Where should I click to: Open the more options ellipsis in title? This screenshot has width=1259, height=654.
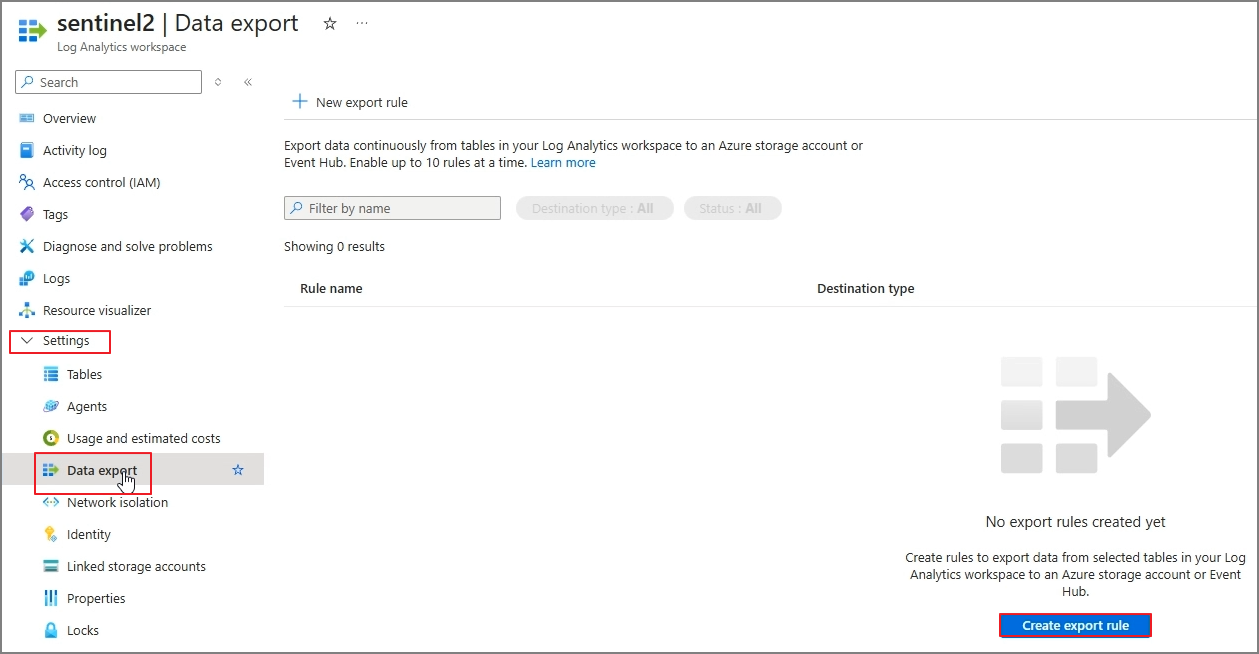pos(362,23)
